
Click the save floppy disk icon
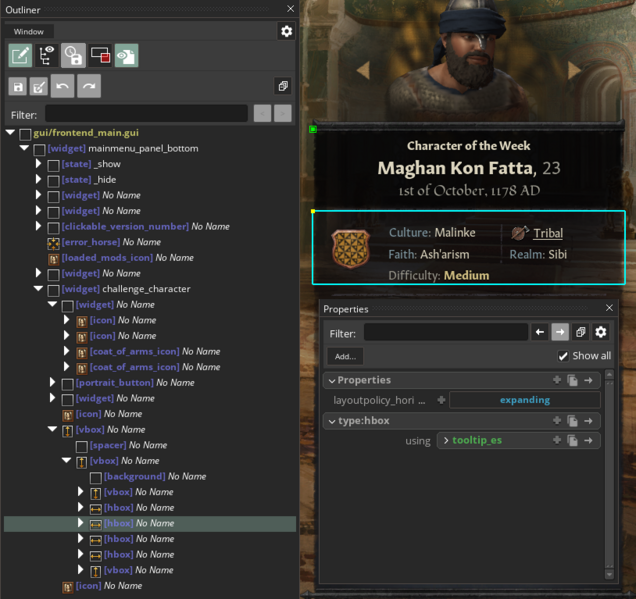tap(17, 87)
